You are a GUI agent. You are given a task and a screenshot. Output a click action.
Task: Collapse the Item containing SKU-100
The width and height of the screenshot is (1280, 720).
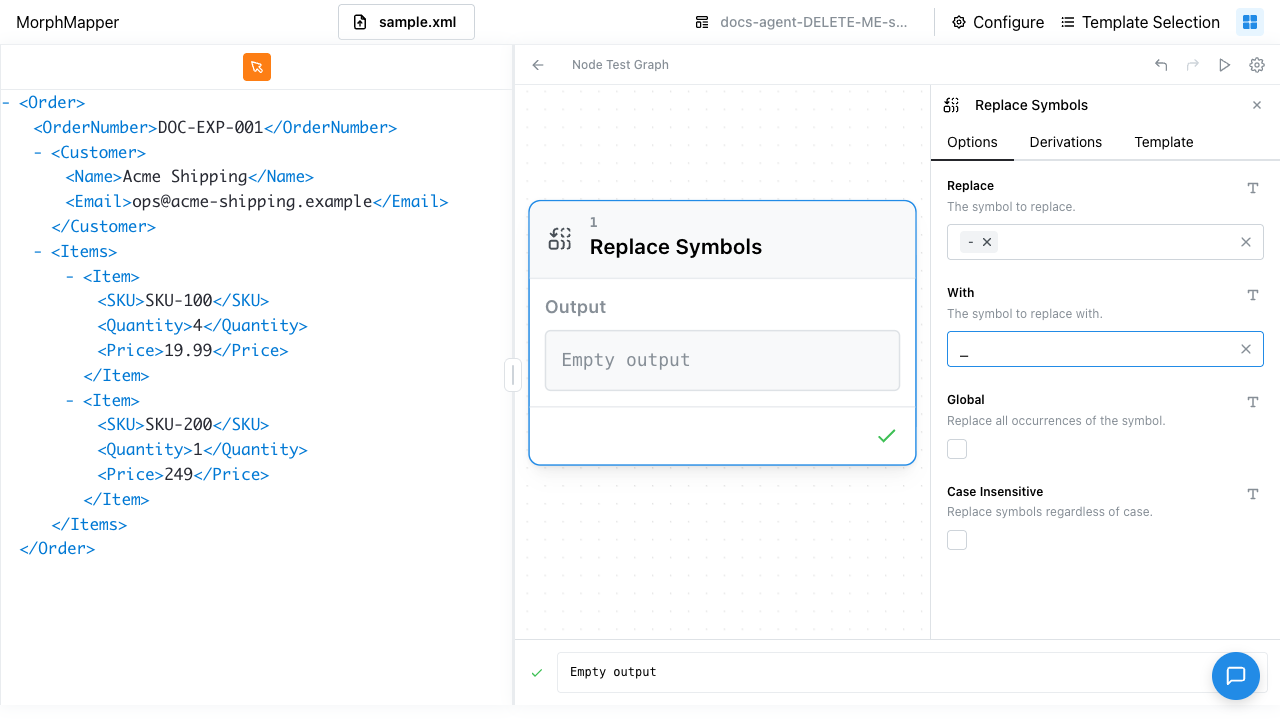70,277
